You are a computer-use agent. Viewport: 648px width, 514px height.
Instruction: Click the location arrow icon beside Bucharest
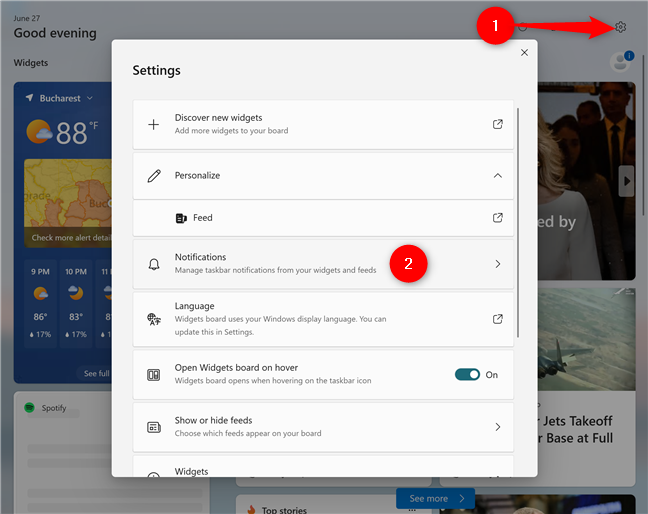(29, 98)
